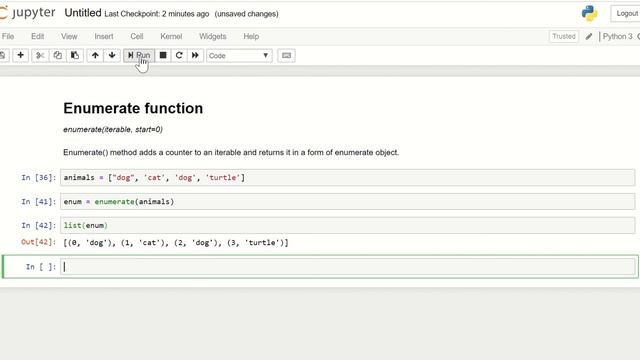Rename notebook by clicking Untitled title

pyautogui.click(x=83, y=13)
